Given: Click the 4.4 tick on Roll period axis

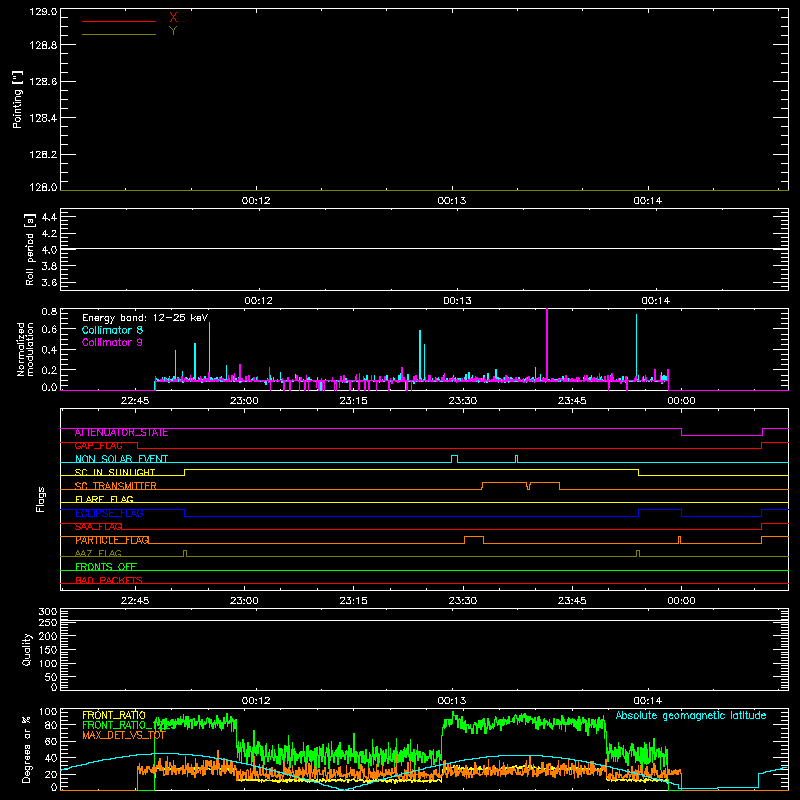Looking at the screenshot, I should click(x=49, y=217).
